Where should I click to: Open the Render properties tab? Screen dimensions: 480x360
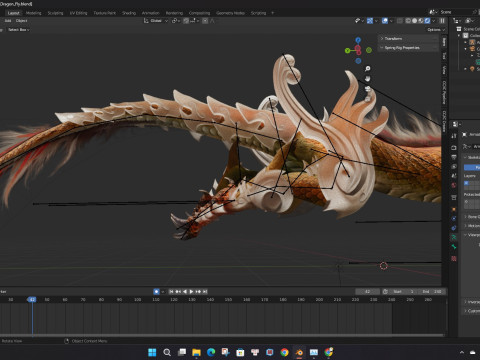[454, 147]
